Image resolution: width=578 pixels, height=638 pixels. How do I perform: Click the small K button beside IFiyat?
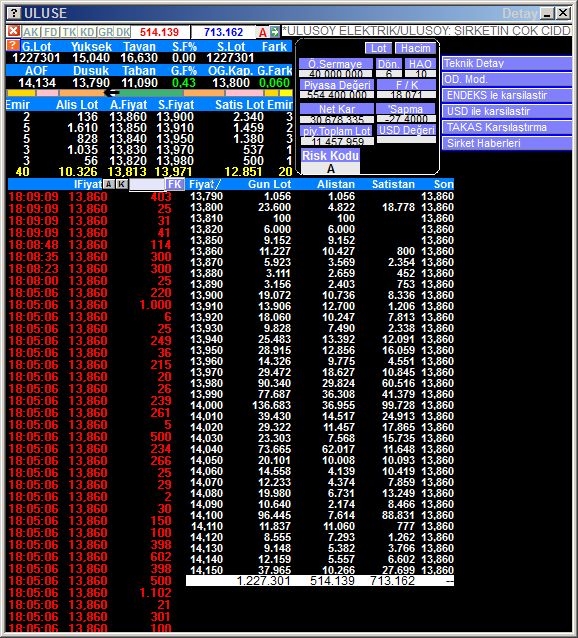122,184
